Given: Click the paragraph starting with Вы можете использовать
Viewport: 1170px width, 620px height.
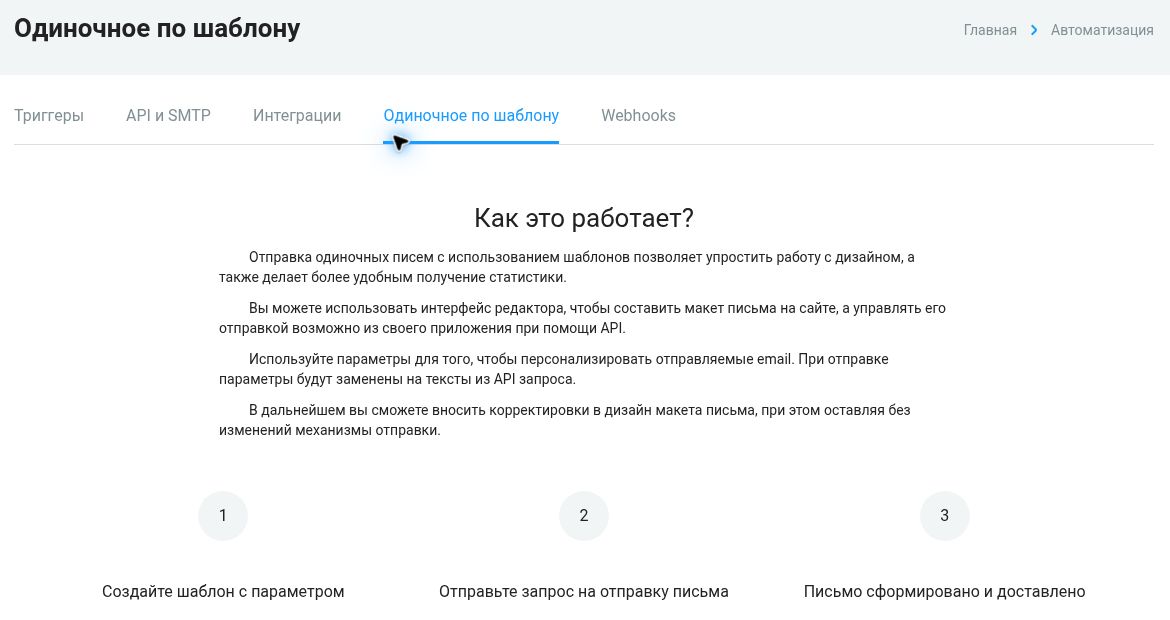Looking at the screenshot, I should pos(582,318).
